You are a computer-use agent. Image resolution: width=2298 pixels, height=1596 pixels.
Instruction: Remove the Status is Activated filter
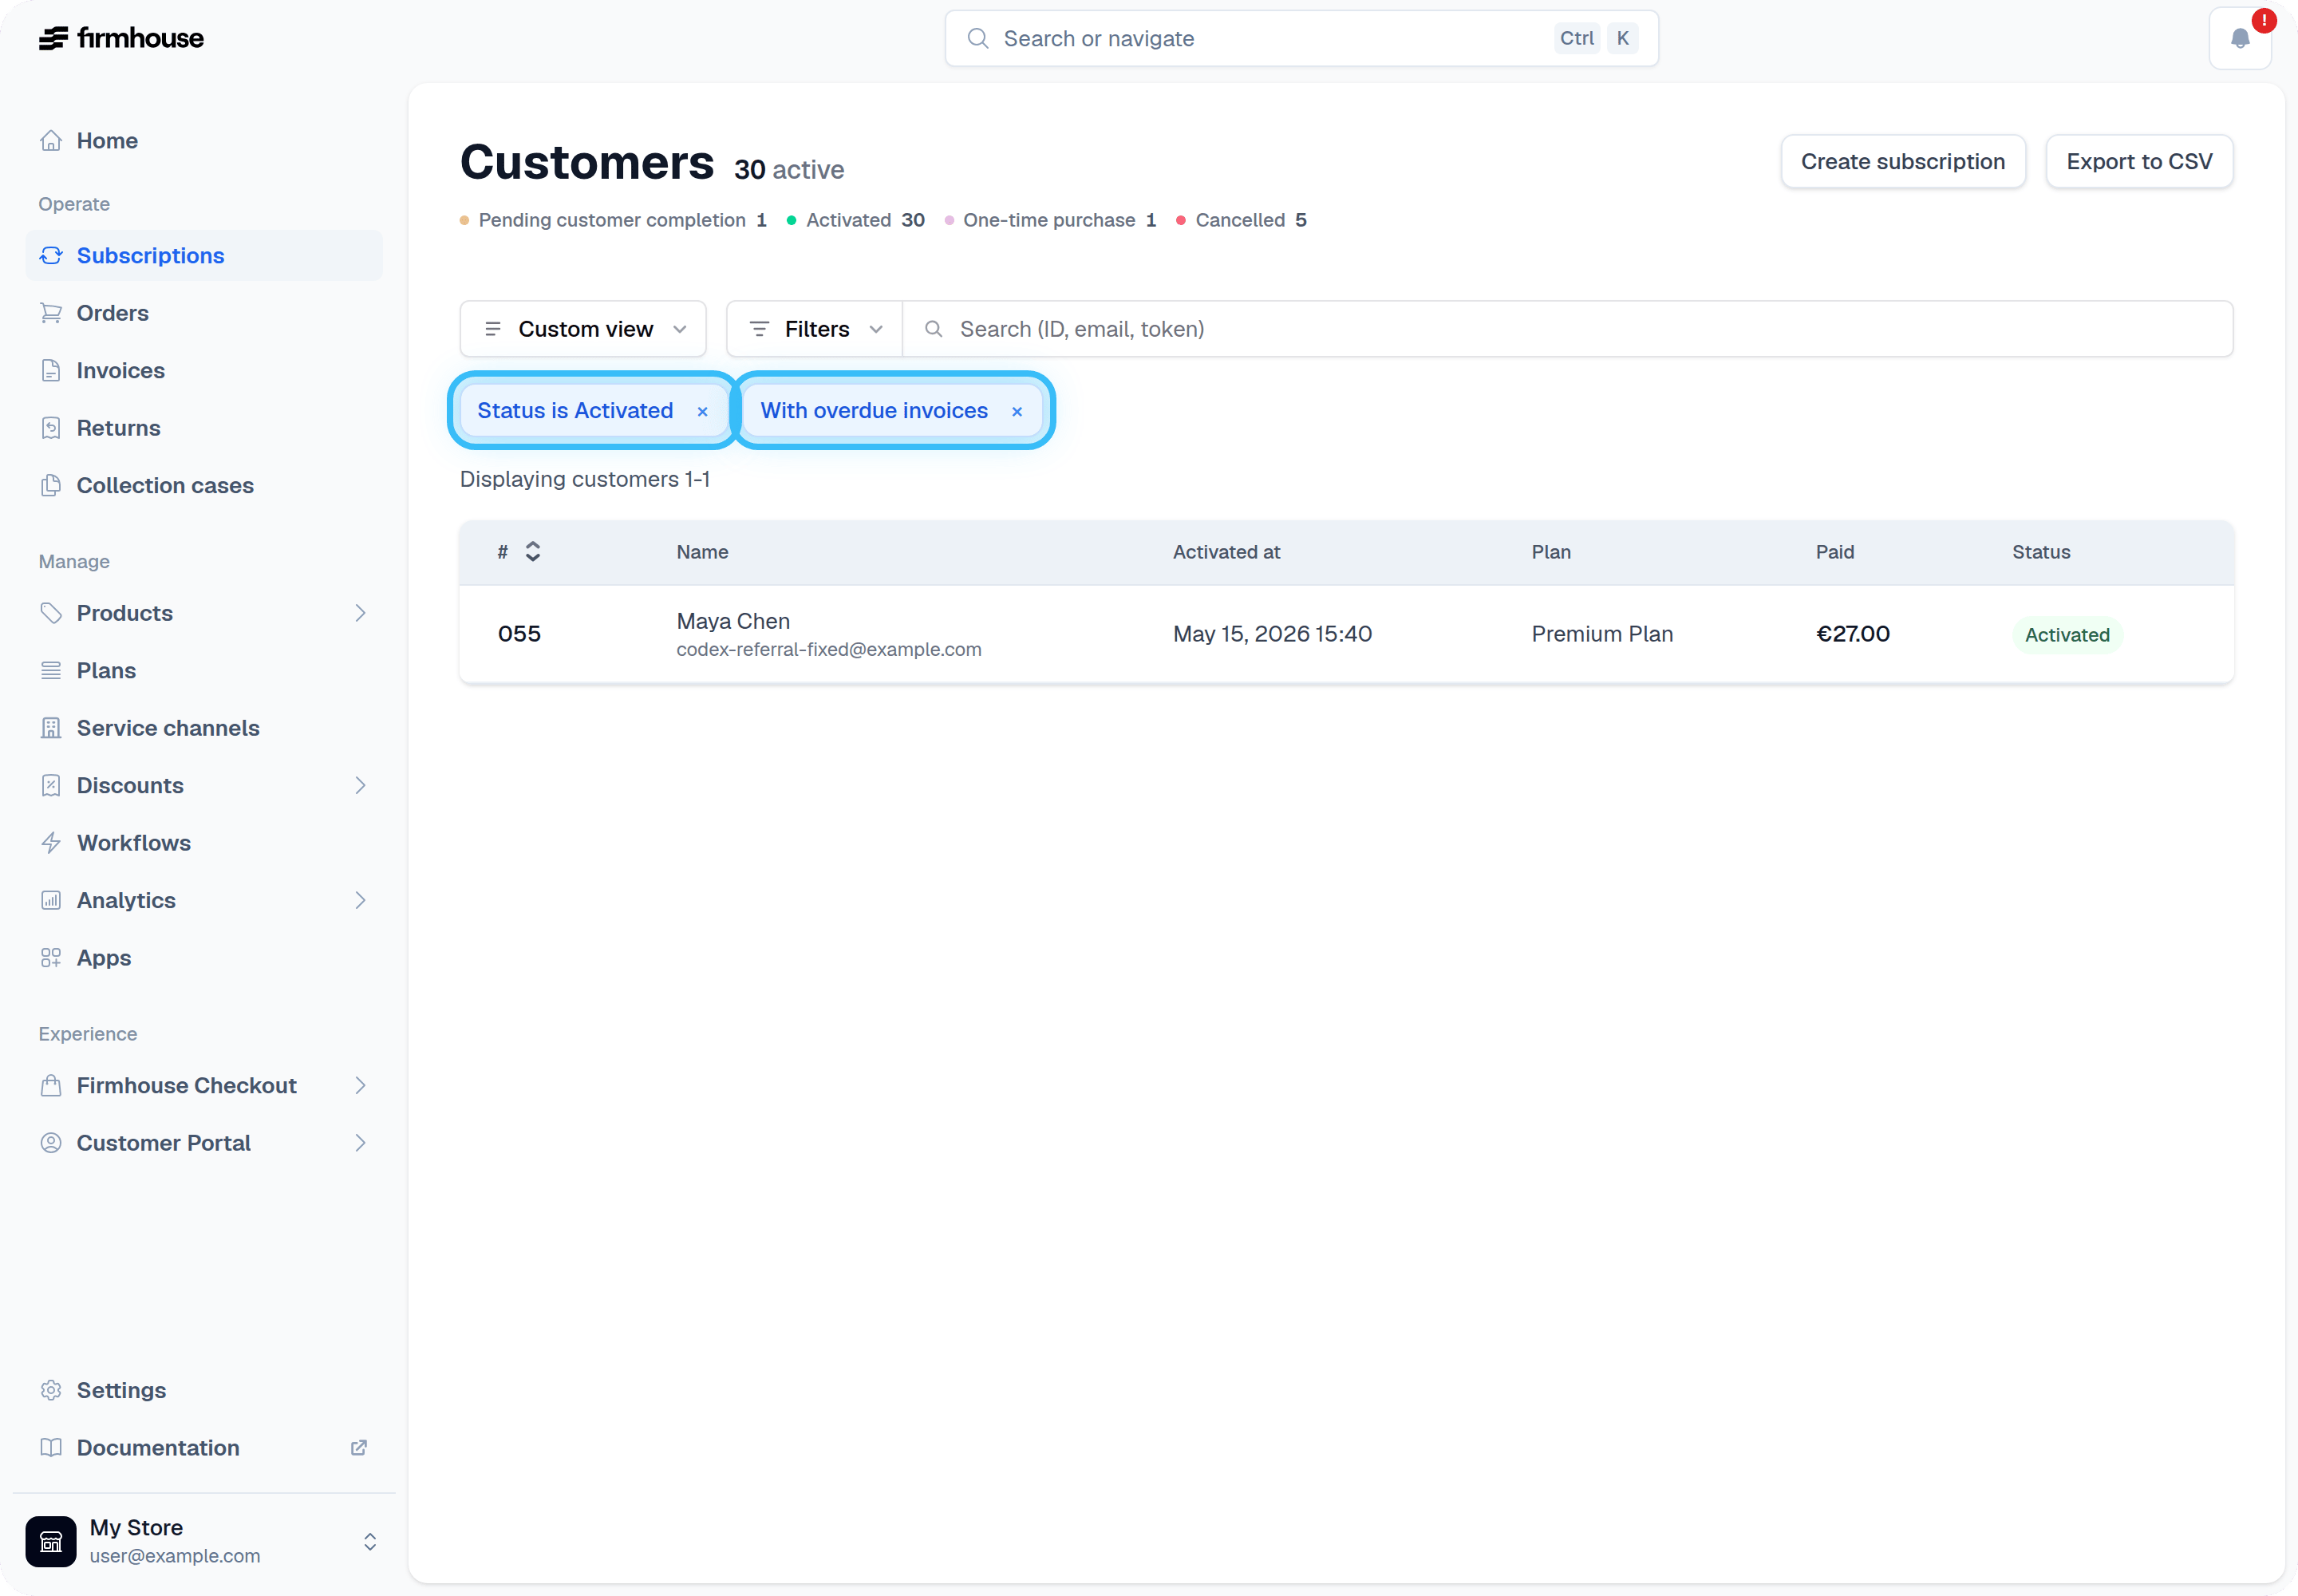pyautogui.click(x=703, y=412)
